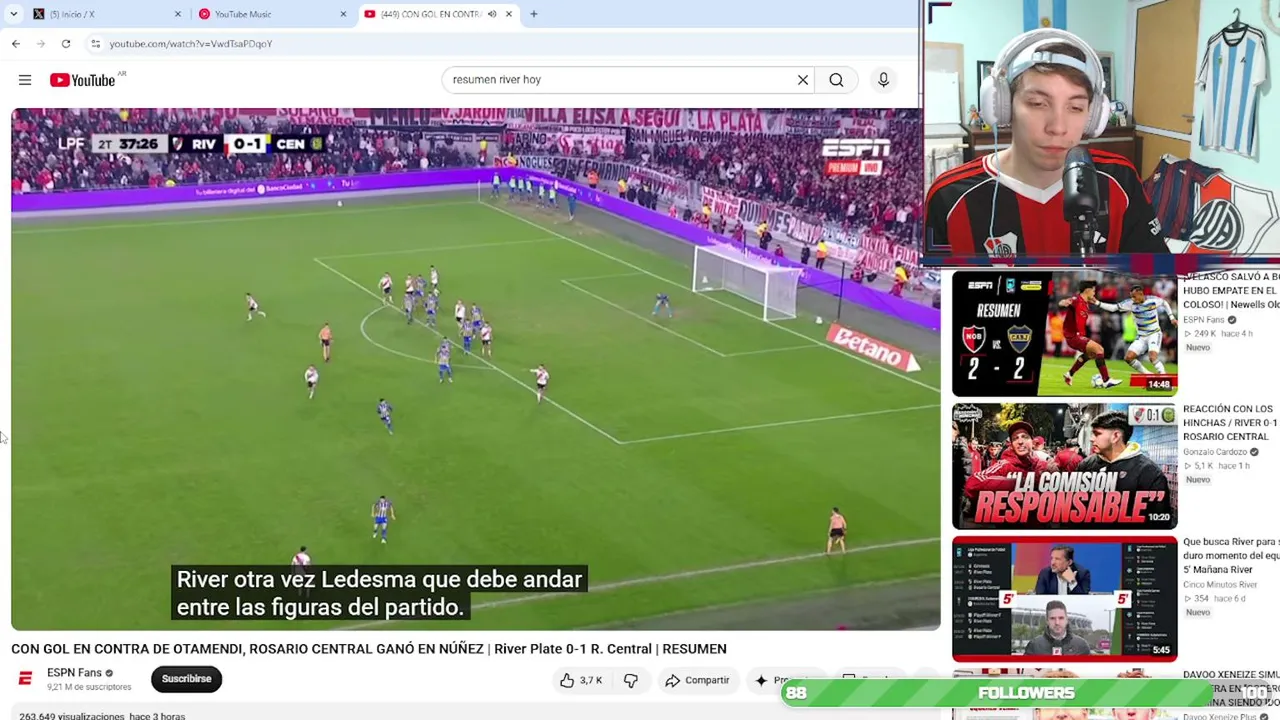Screen dimensions: 1280x720
Task: Reload the current page
Action: click(x=66, y=44)
